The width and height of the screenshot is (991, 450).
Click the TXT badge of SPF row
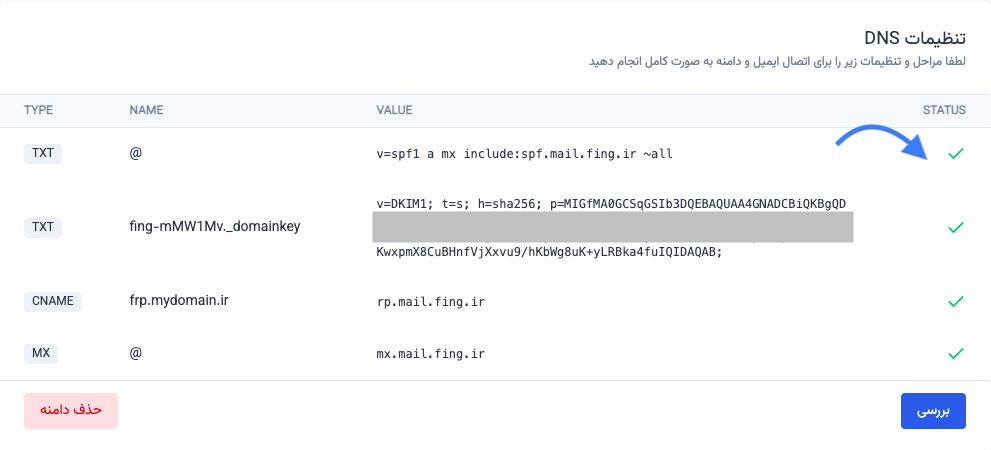click(x=43, y=154)
